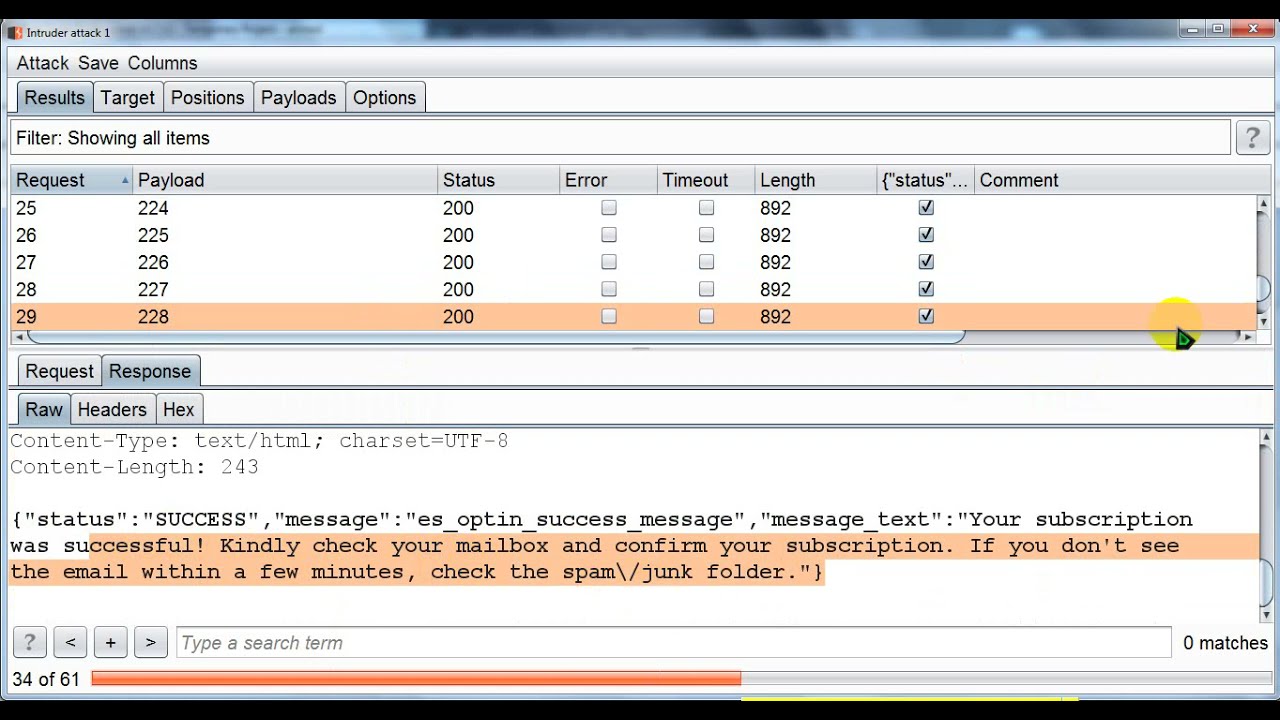Toggle Error checkbox for request 25

point(609,208)
